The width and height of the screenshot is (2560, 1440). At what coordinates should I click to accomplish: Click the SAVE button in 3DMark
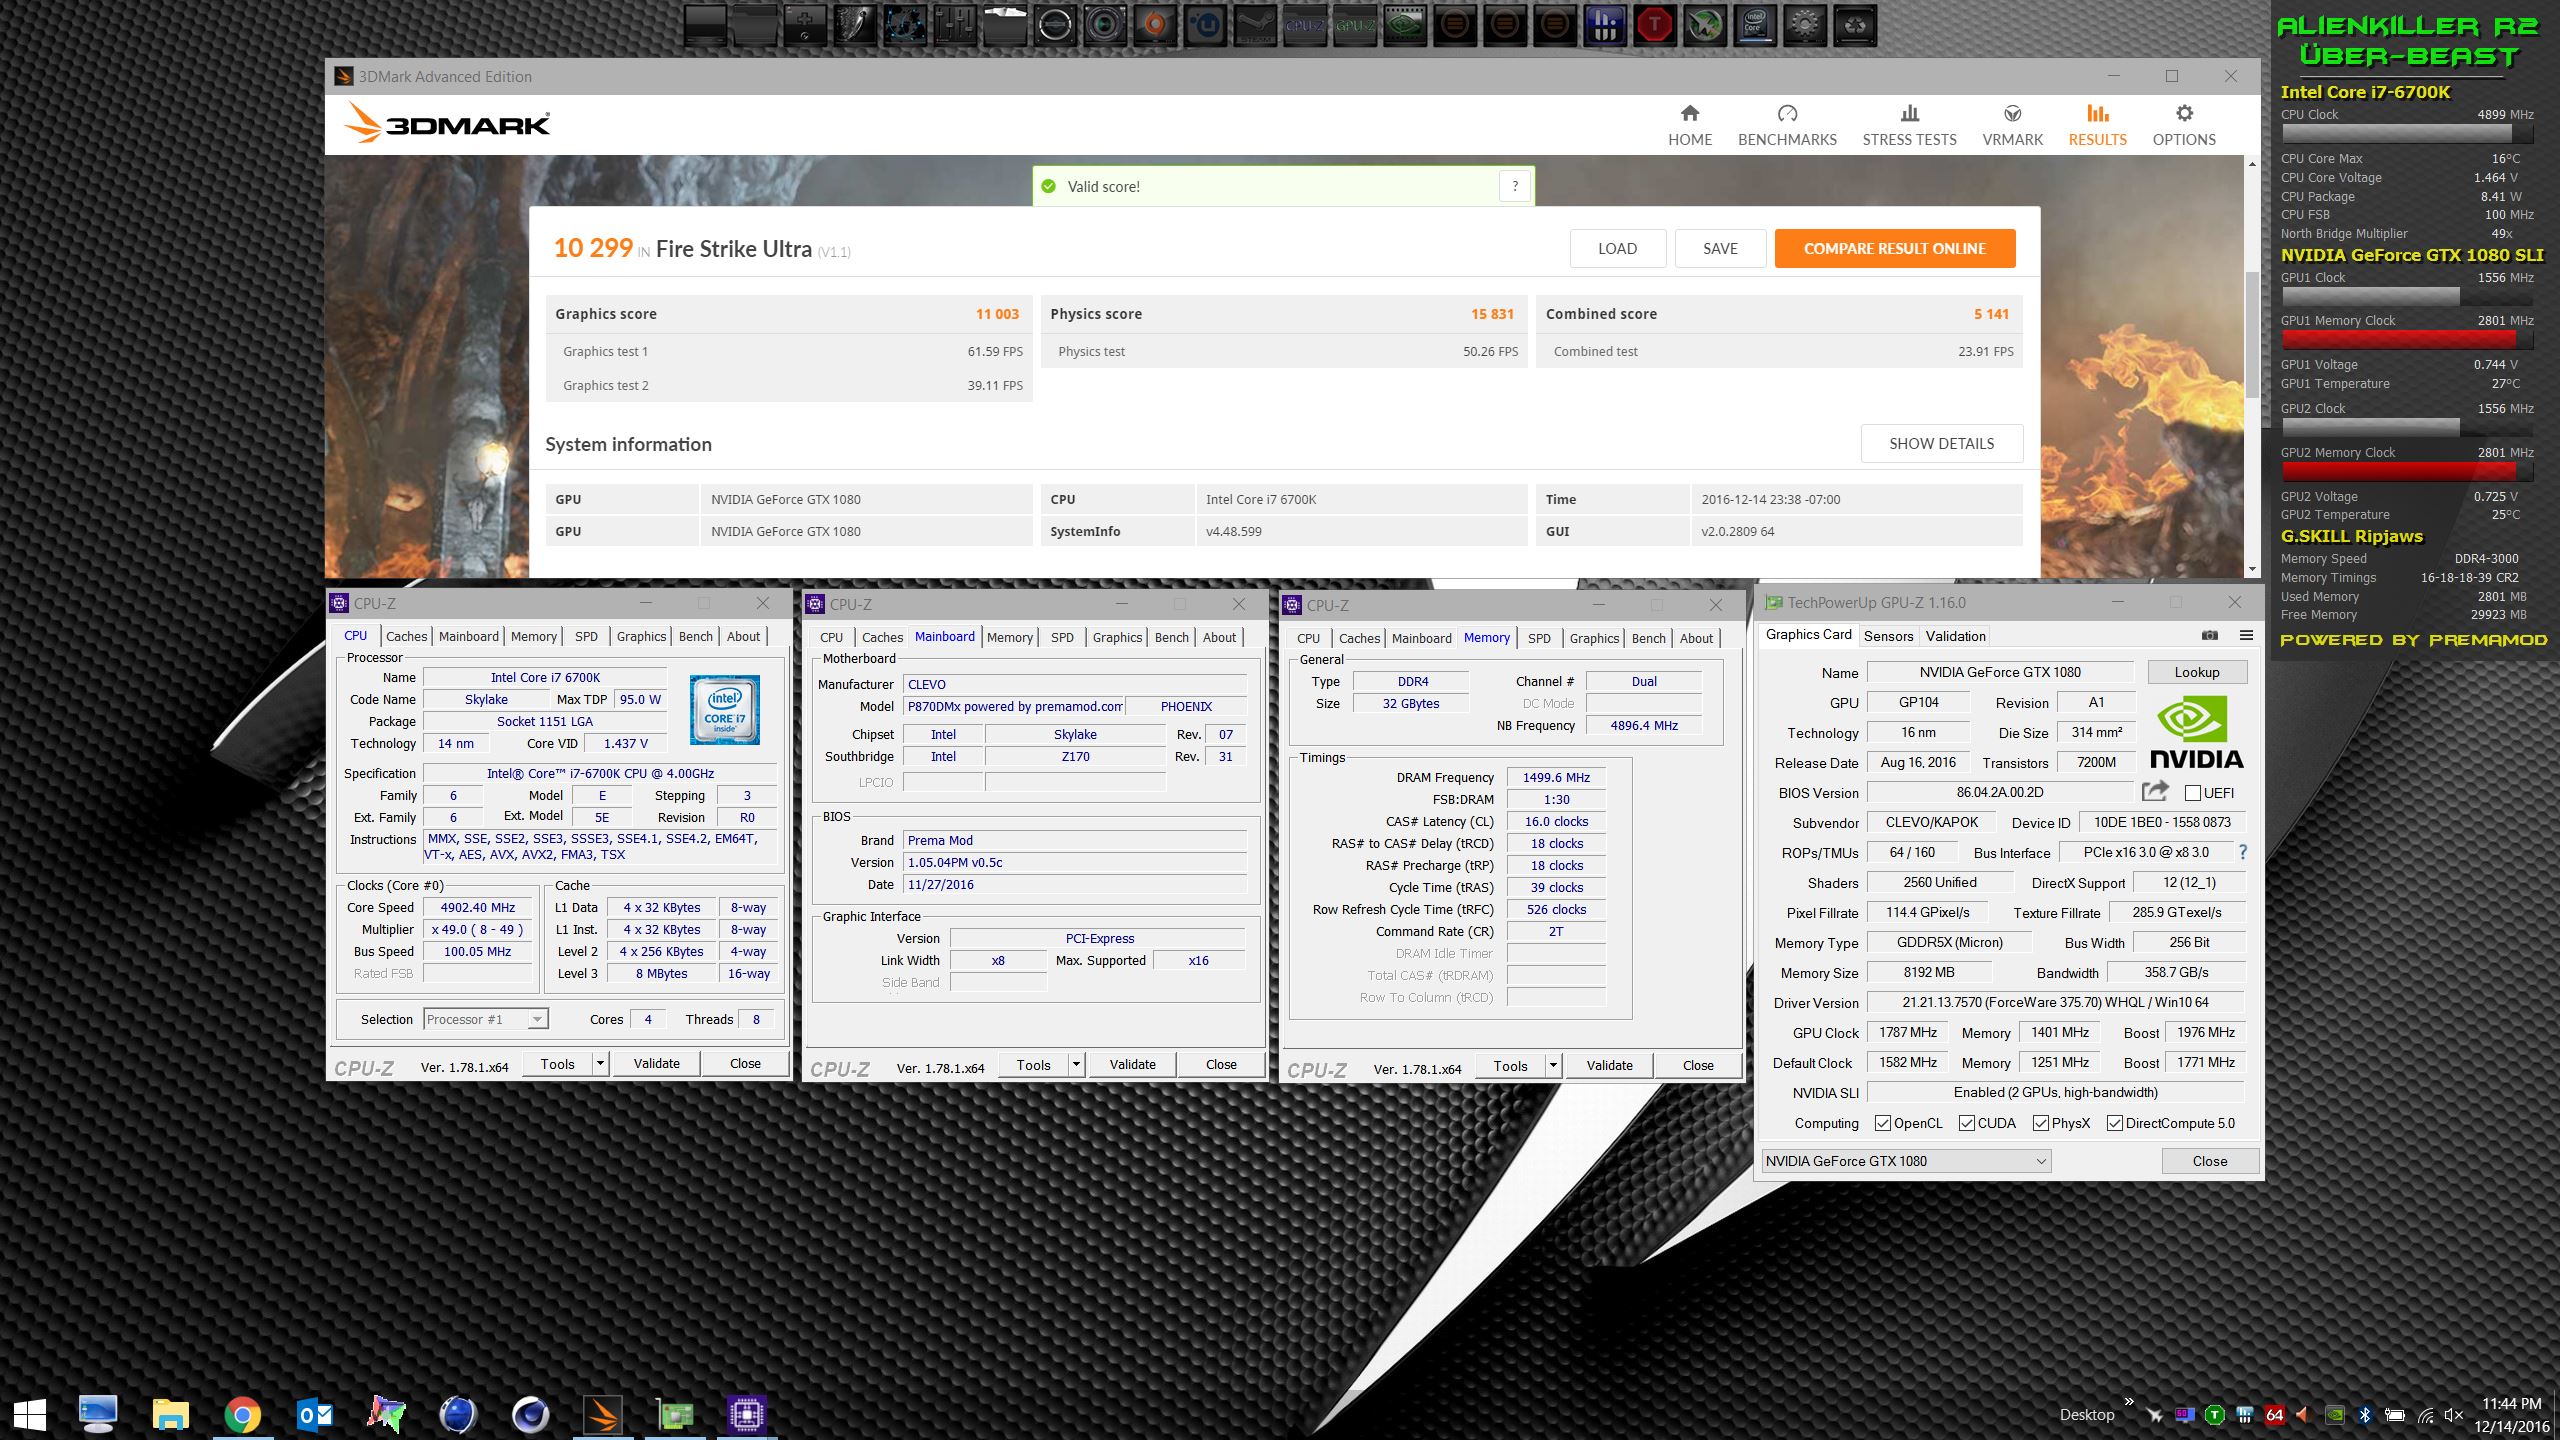tap(1720, 248)
